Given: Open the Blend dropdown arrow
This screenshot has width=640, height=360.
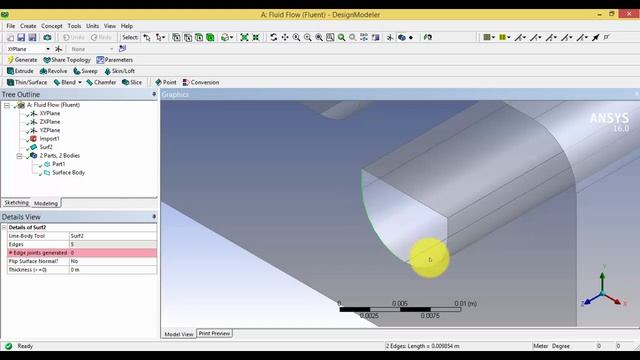Looking at the screenshot, I should coord(80,82).
